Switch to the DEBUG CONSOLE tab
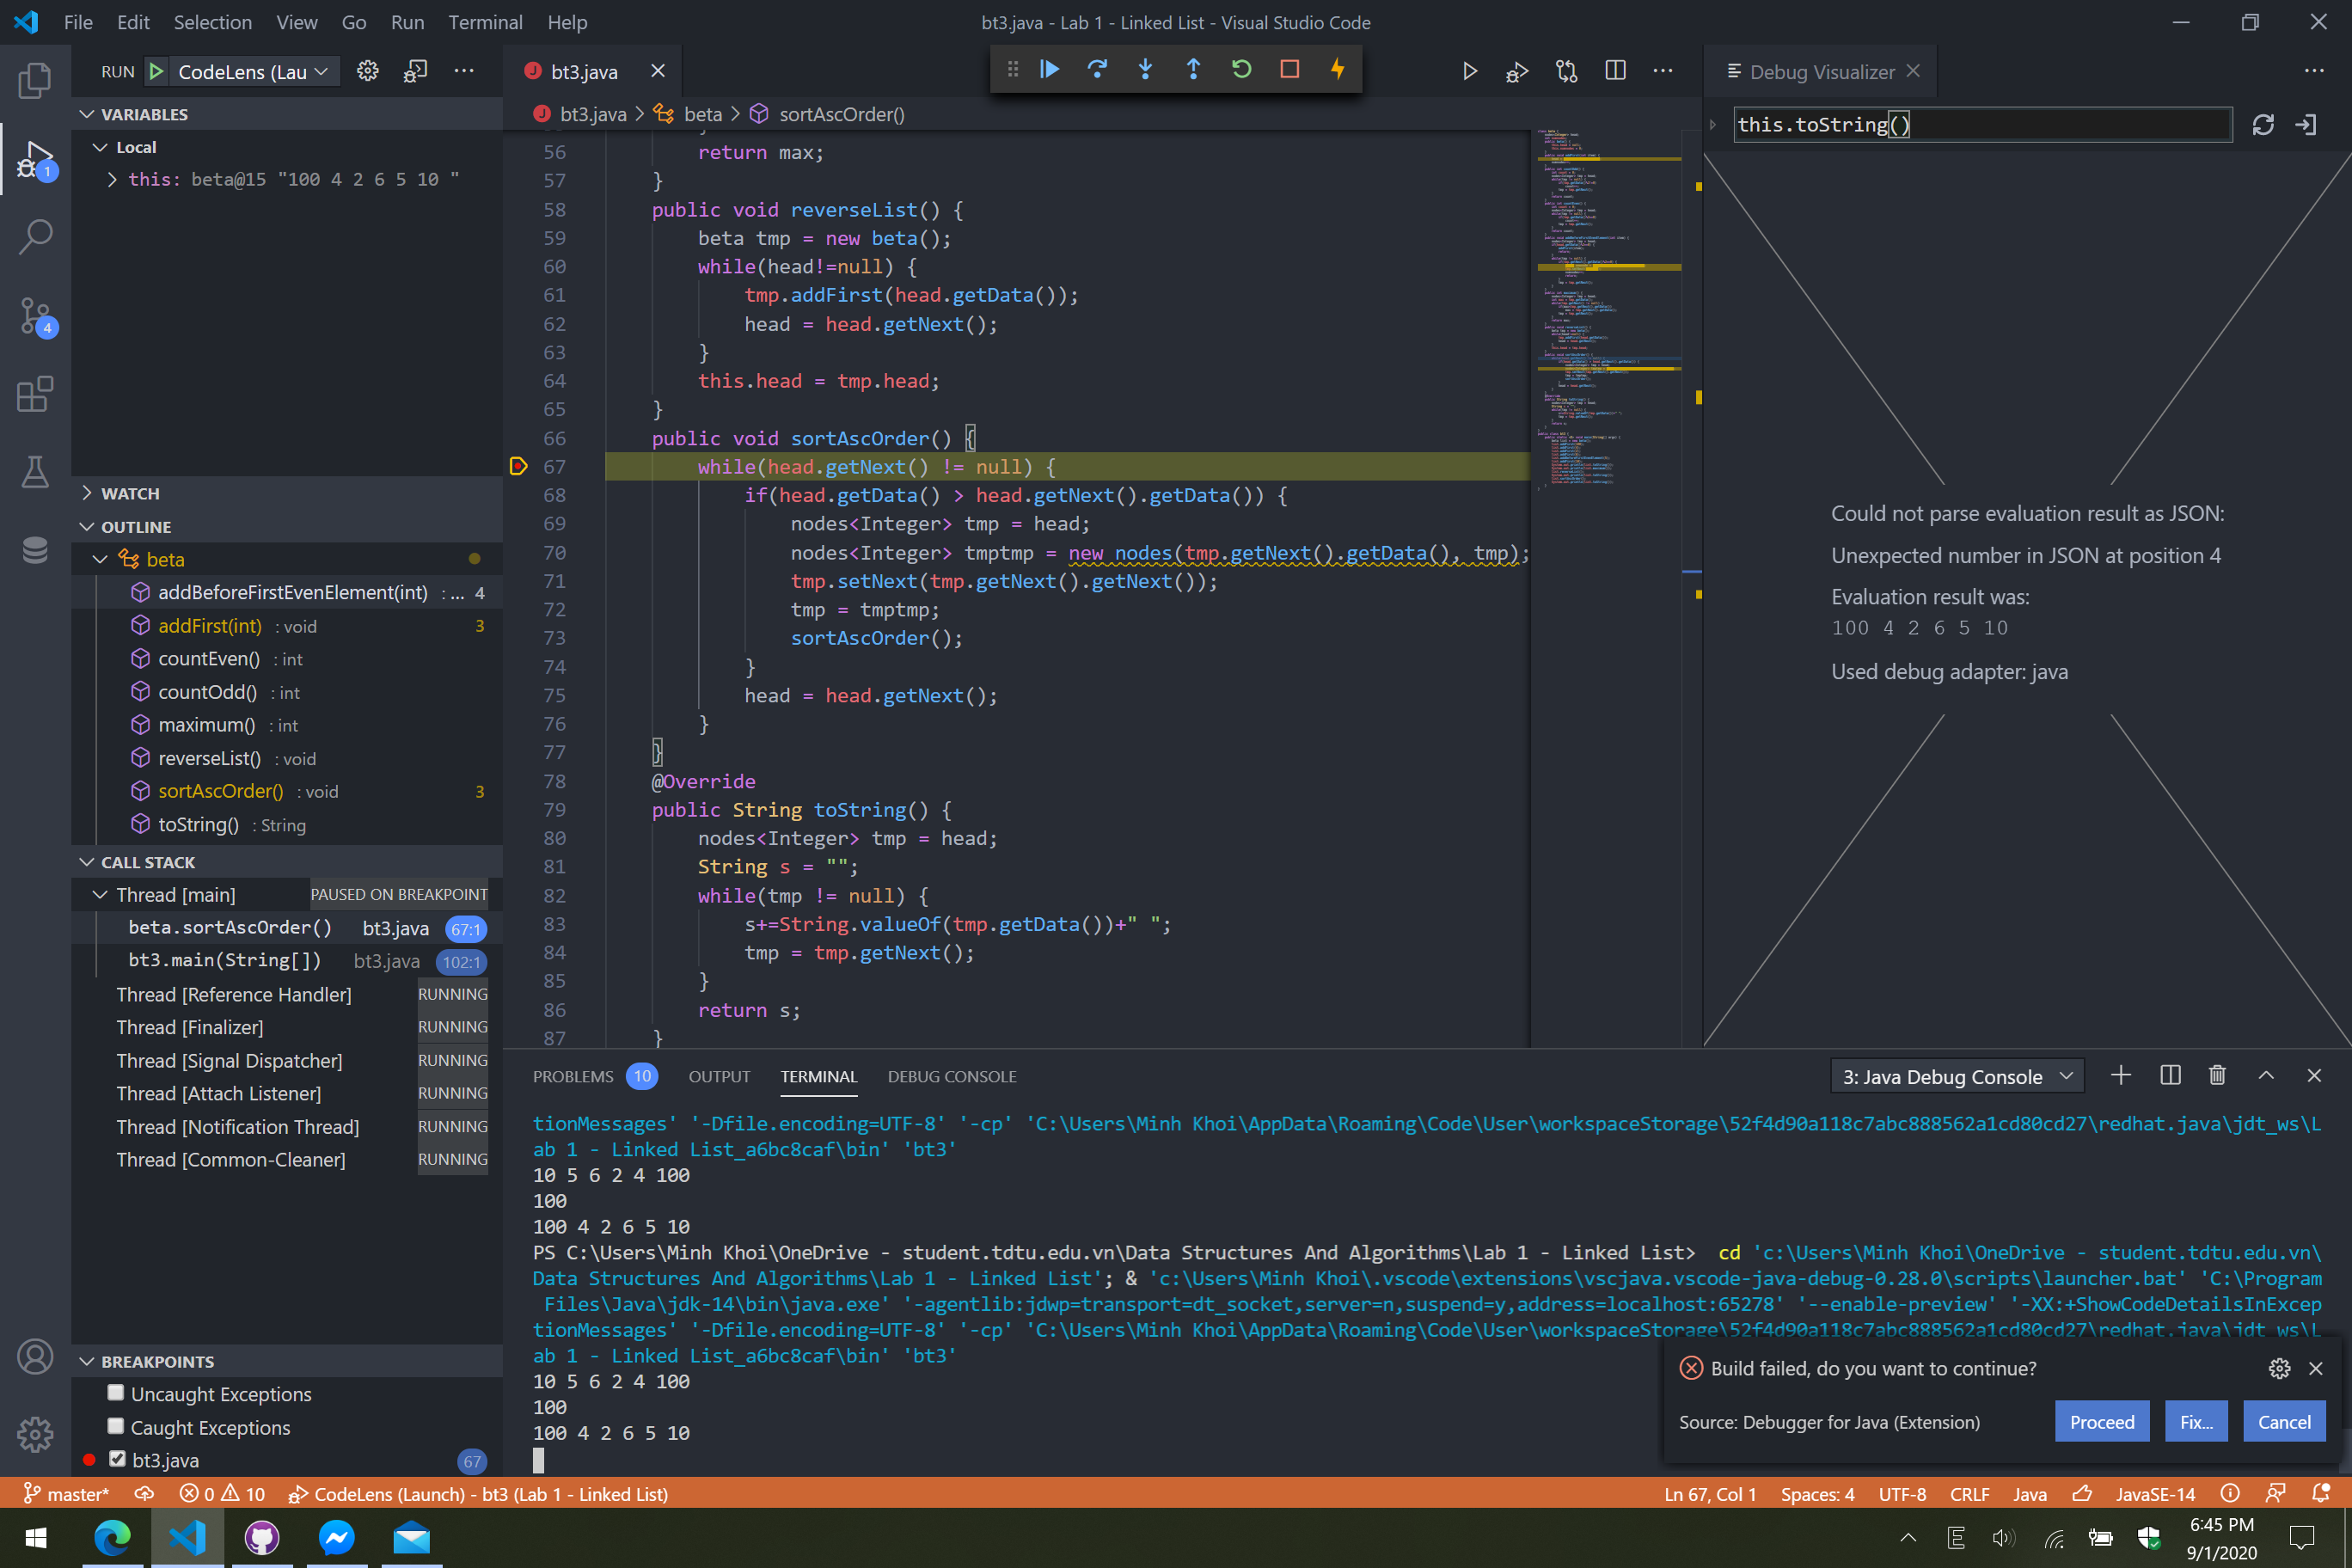 tap(951, 1076)
